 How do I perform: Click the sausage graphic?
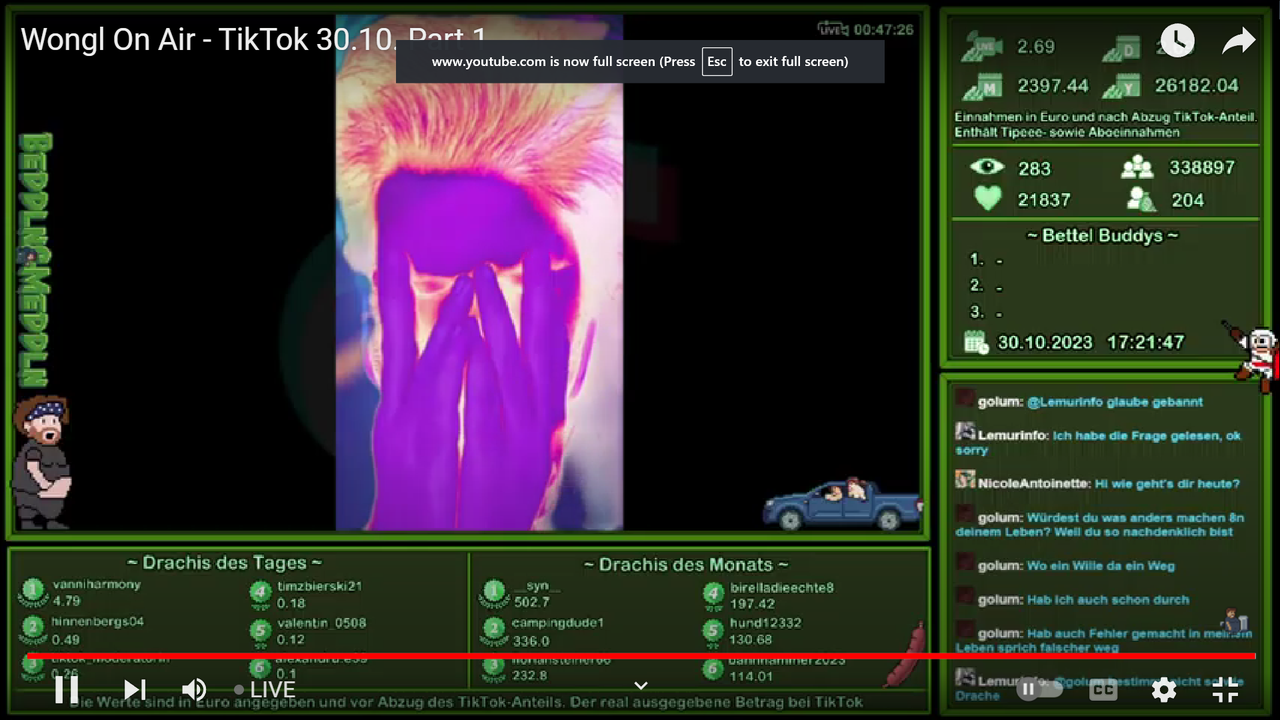904,655
